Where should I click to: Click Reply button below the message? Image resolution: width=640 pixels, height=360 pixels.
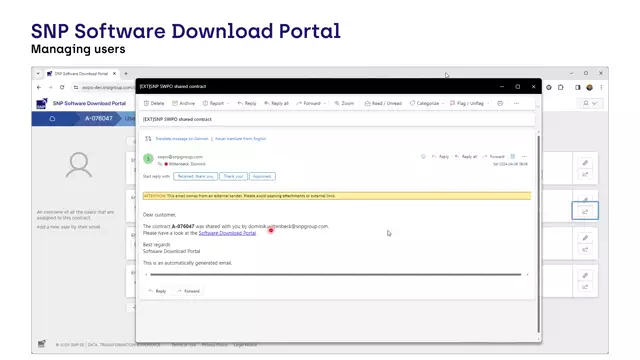tap(157, 291)
